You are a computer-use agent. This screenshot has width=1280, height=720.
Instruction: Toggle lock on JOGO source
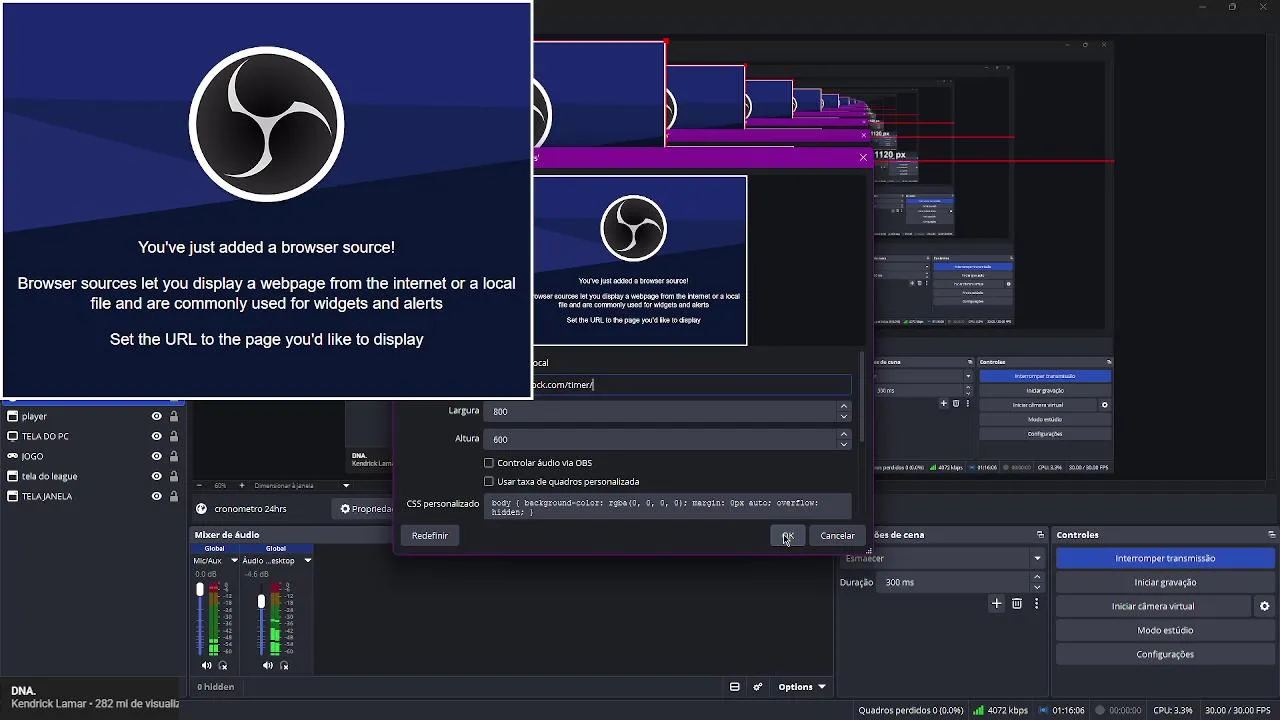(174, 456)
